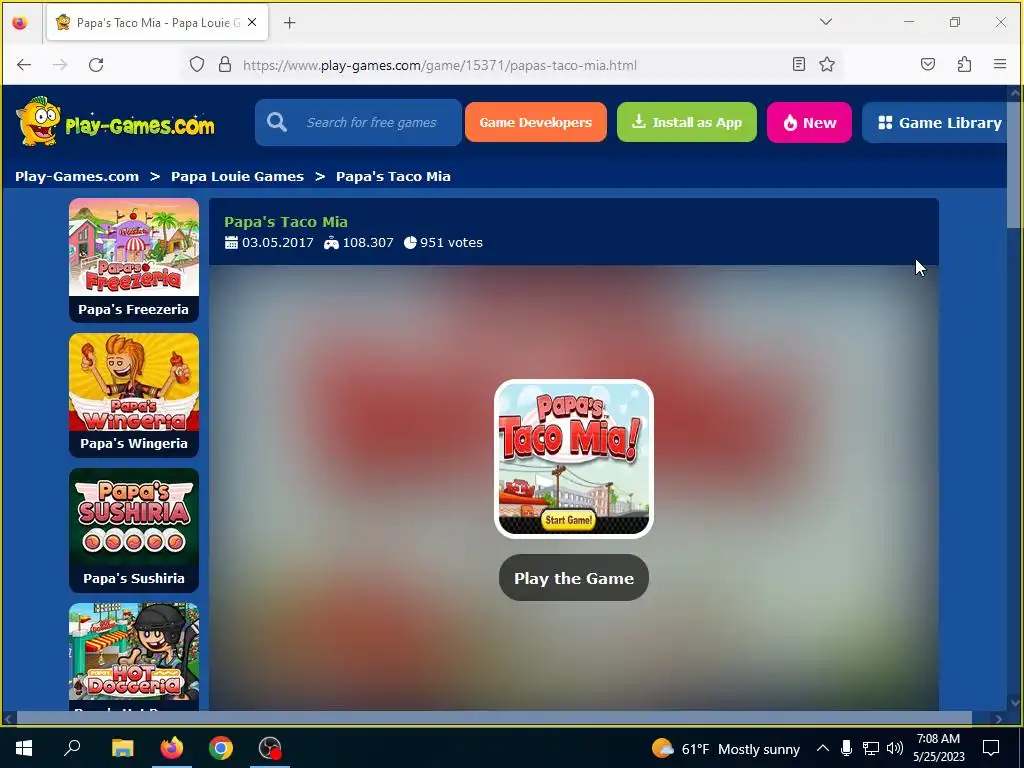Screen dimensions: 1024x768
Task: Click the Play the Game button
Action: pos(574,578)
